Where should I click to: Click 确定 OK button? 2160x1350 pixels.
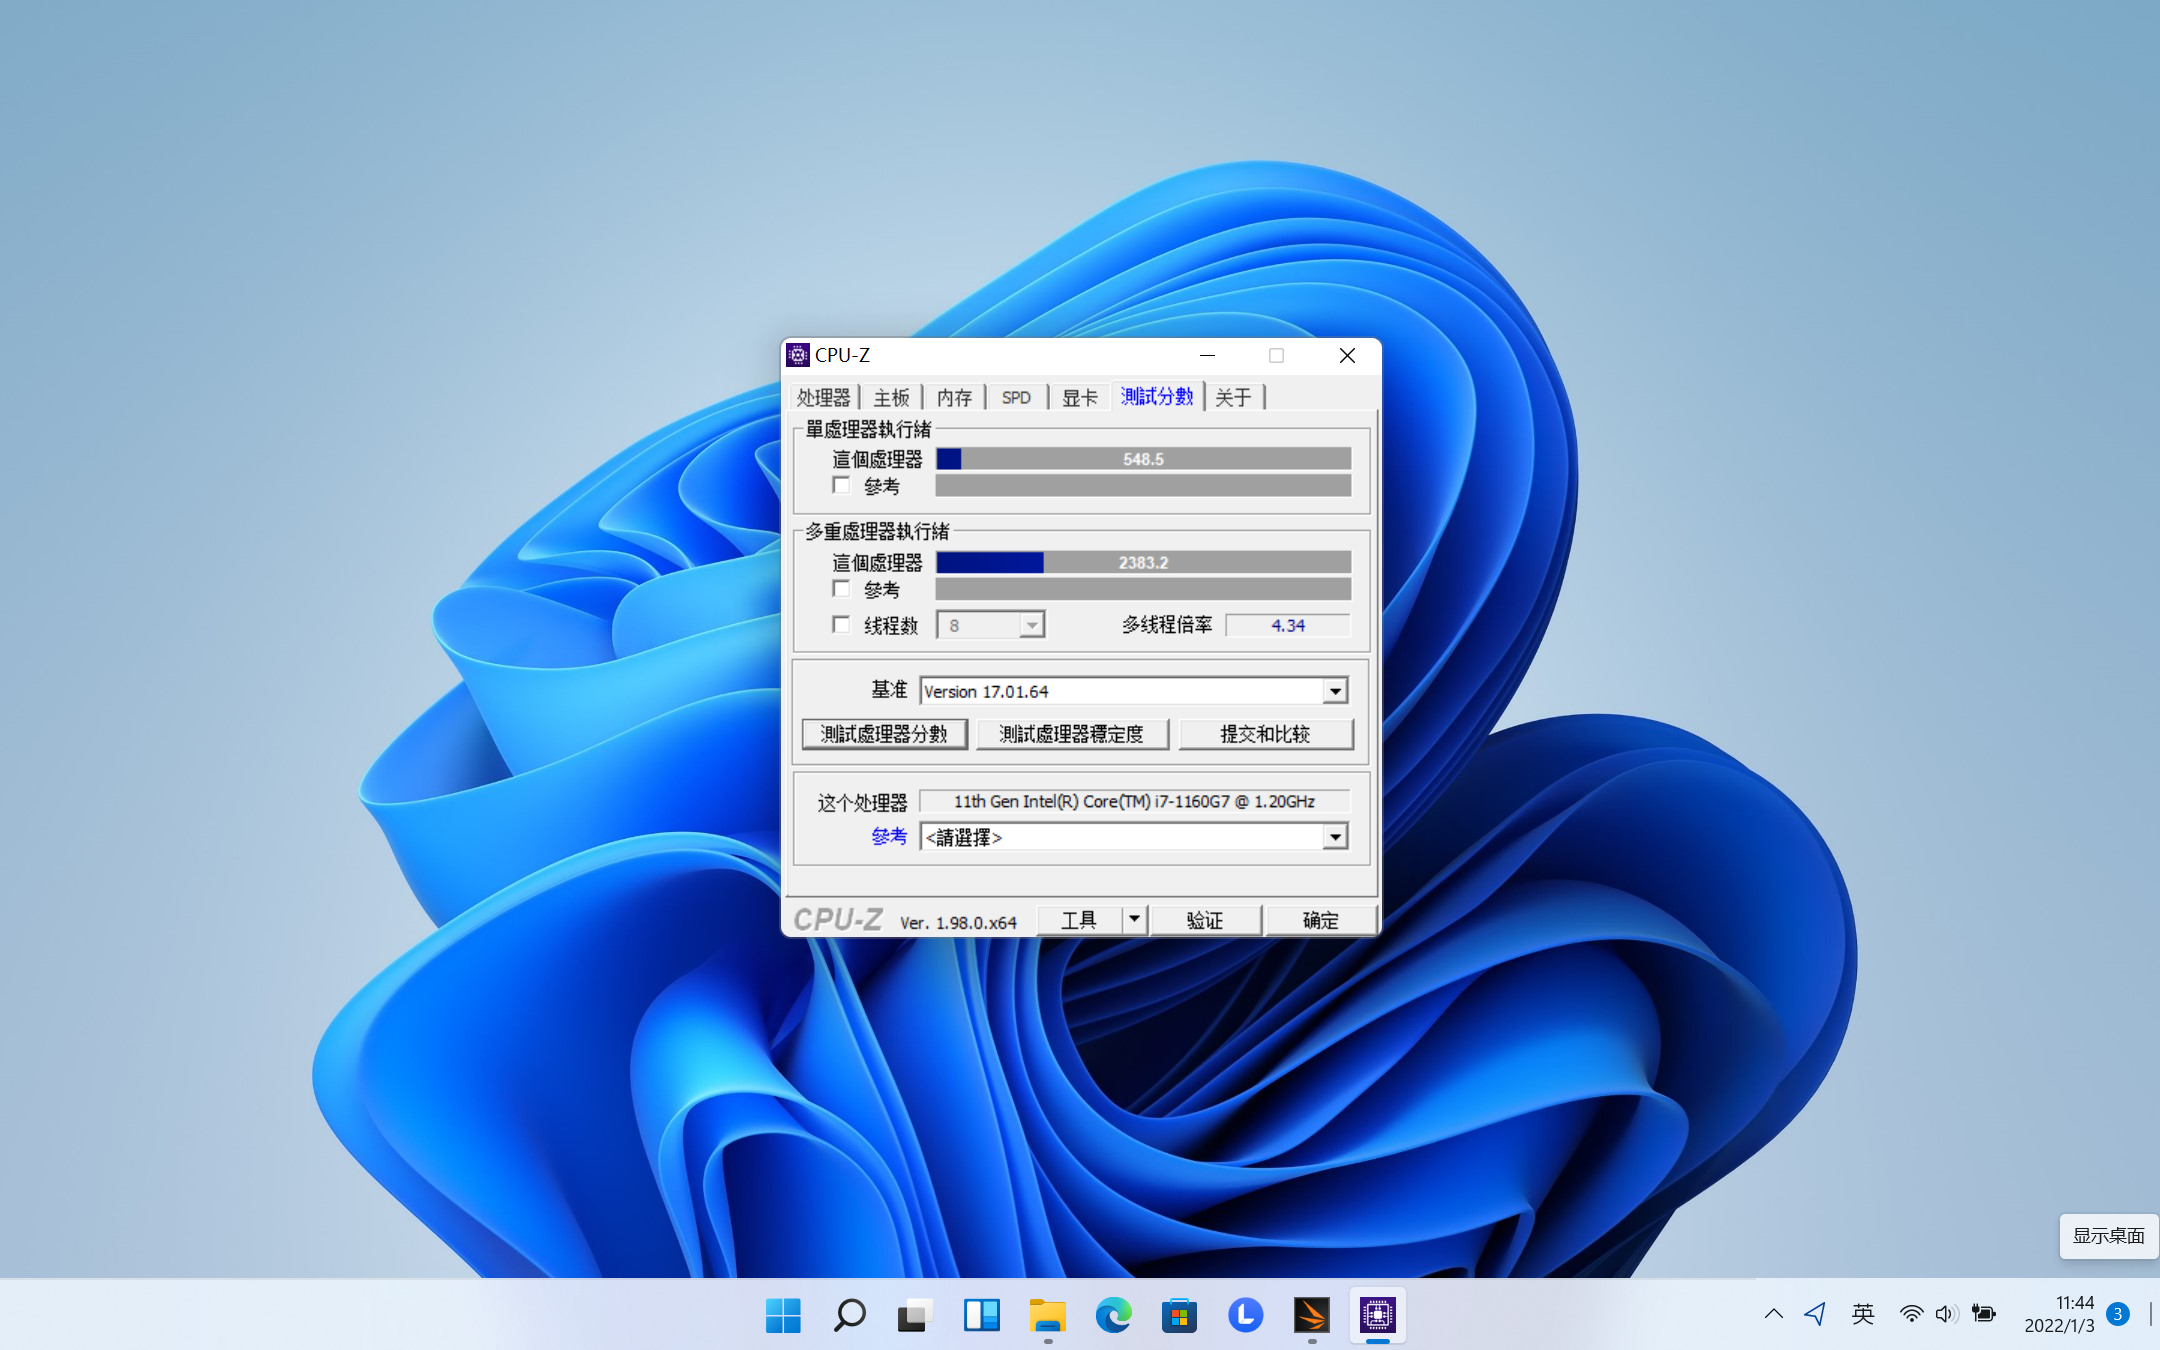click(x=1320, y=919)
